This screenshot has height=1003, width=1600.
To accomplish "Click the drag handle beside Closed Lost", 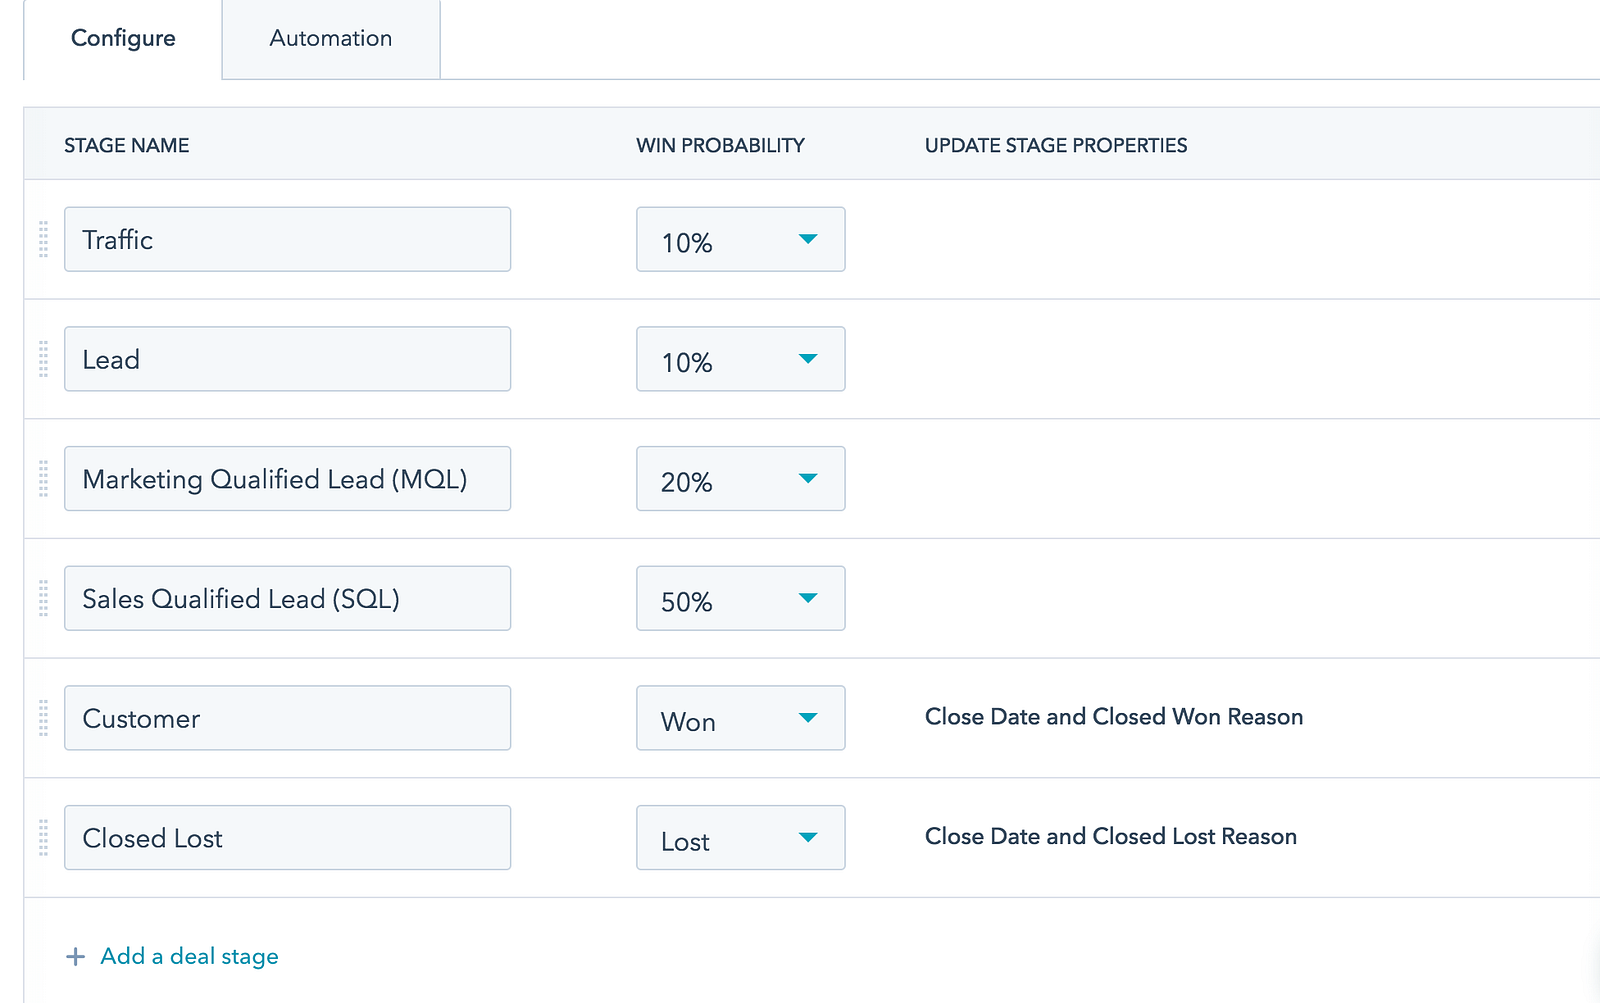I will pyautogui.click(x=43, y=838).
